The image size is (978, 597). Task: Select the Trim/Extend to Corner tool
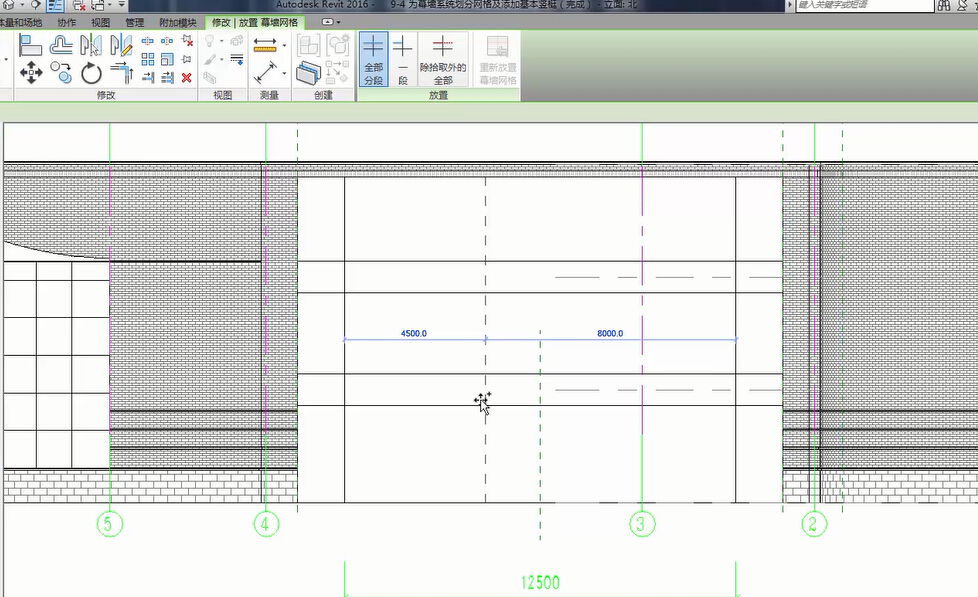tap(122, 72)
